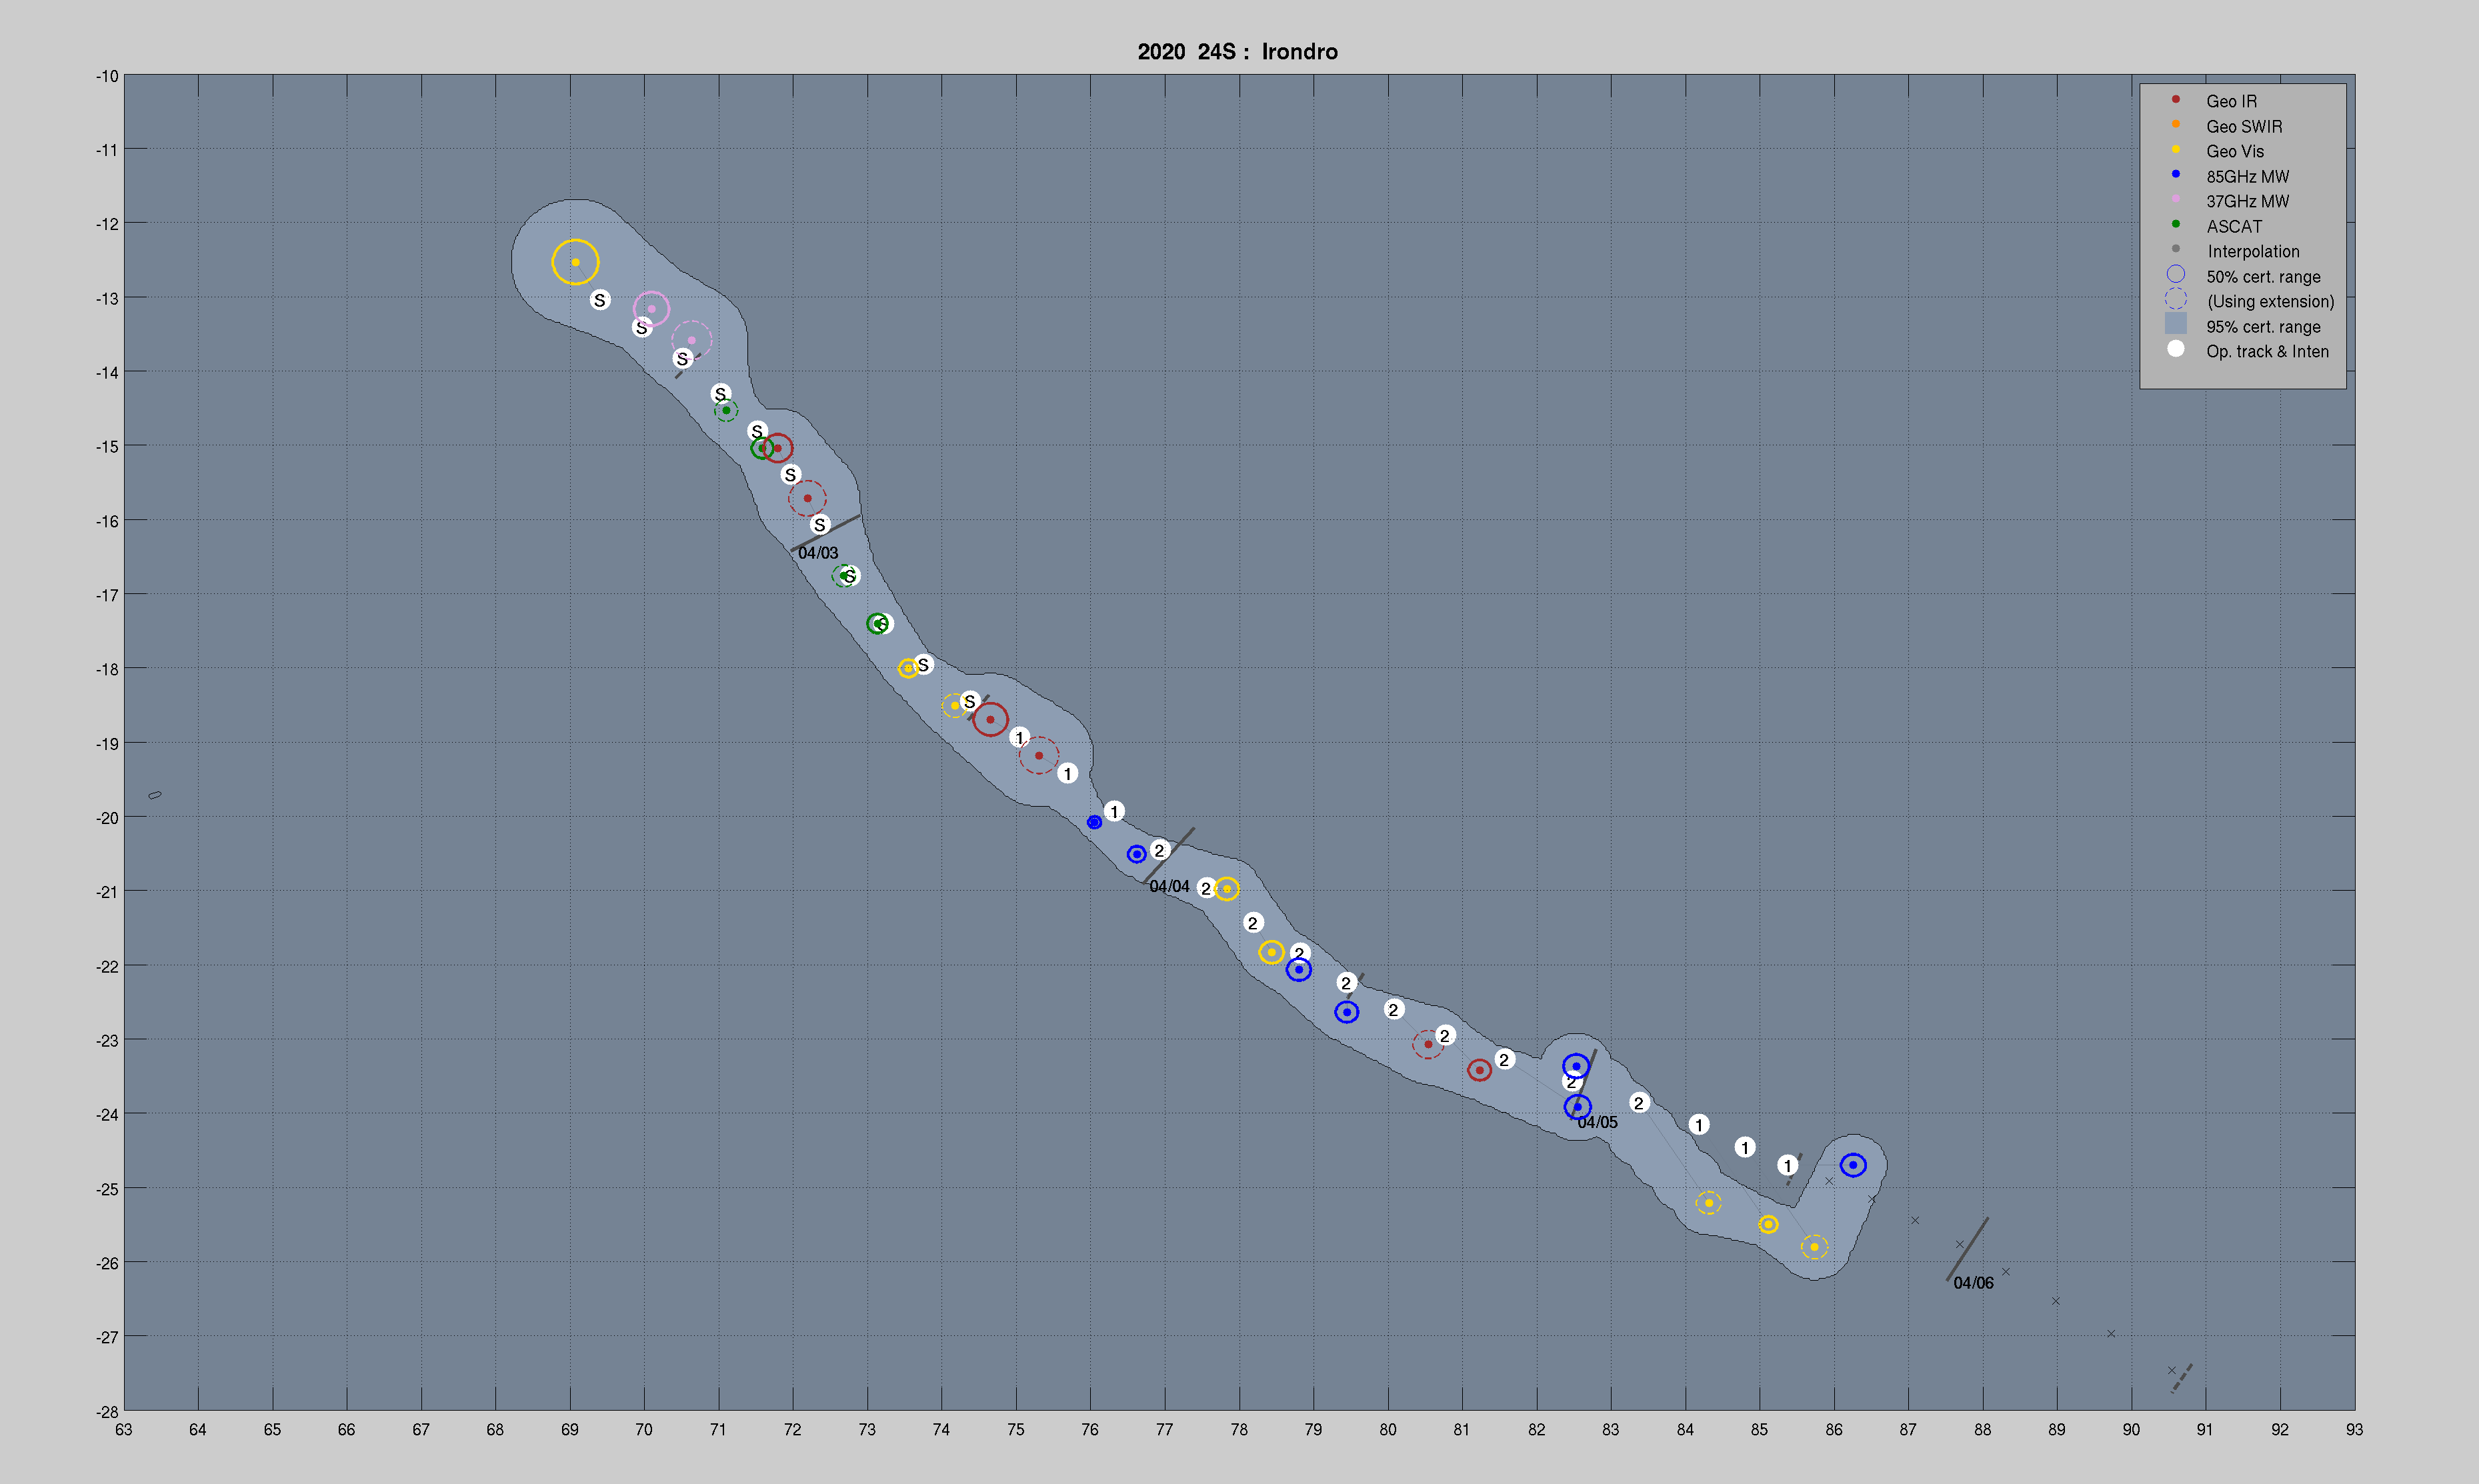Click the Geo Vis yellow legend dot

2175,150
